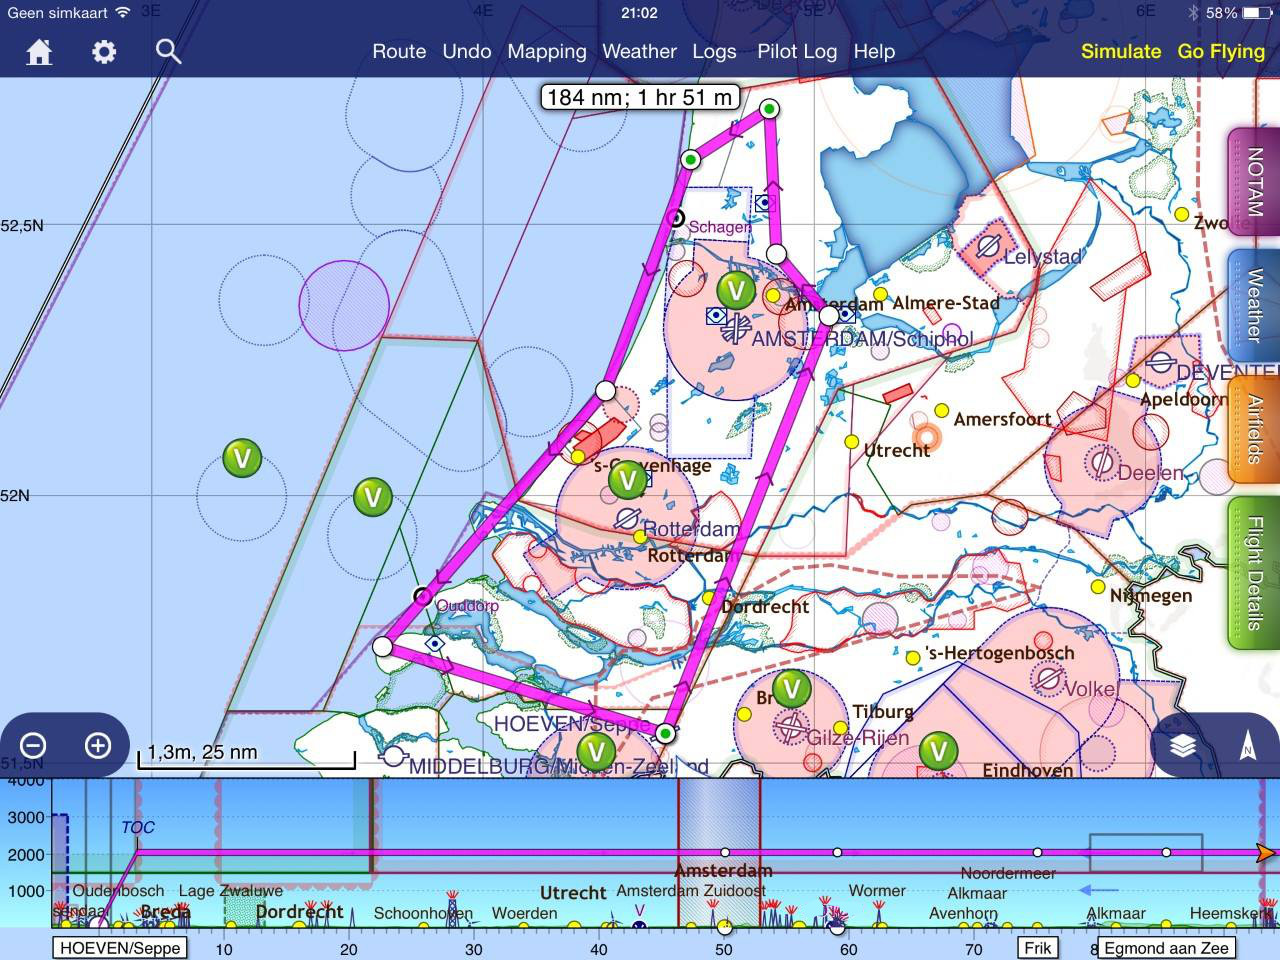Tap the offshore V marker north of Ouddorp
Viewport: 1280px width, 960px height.
click(373, 497)
